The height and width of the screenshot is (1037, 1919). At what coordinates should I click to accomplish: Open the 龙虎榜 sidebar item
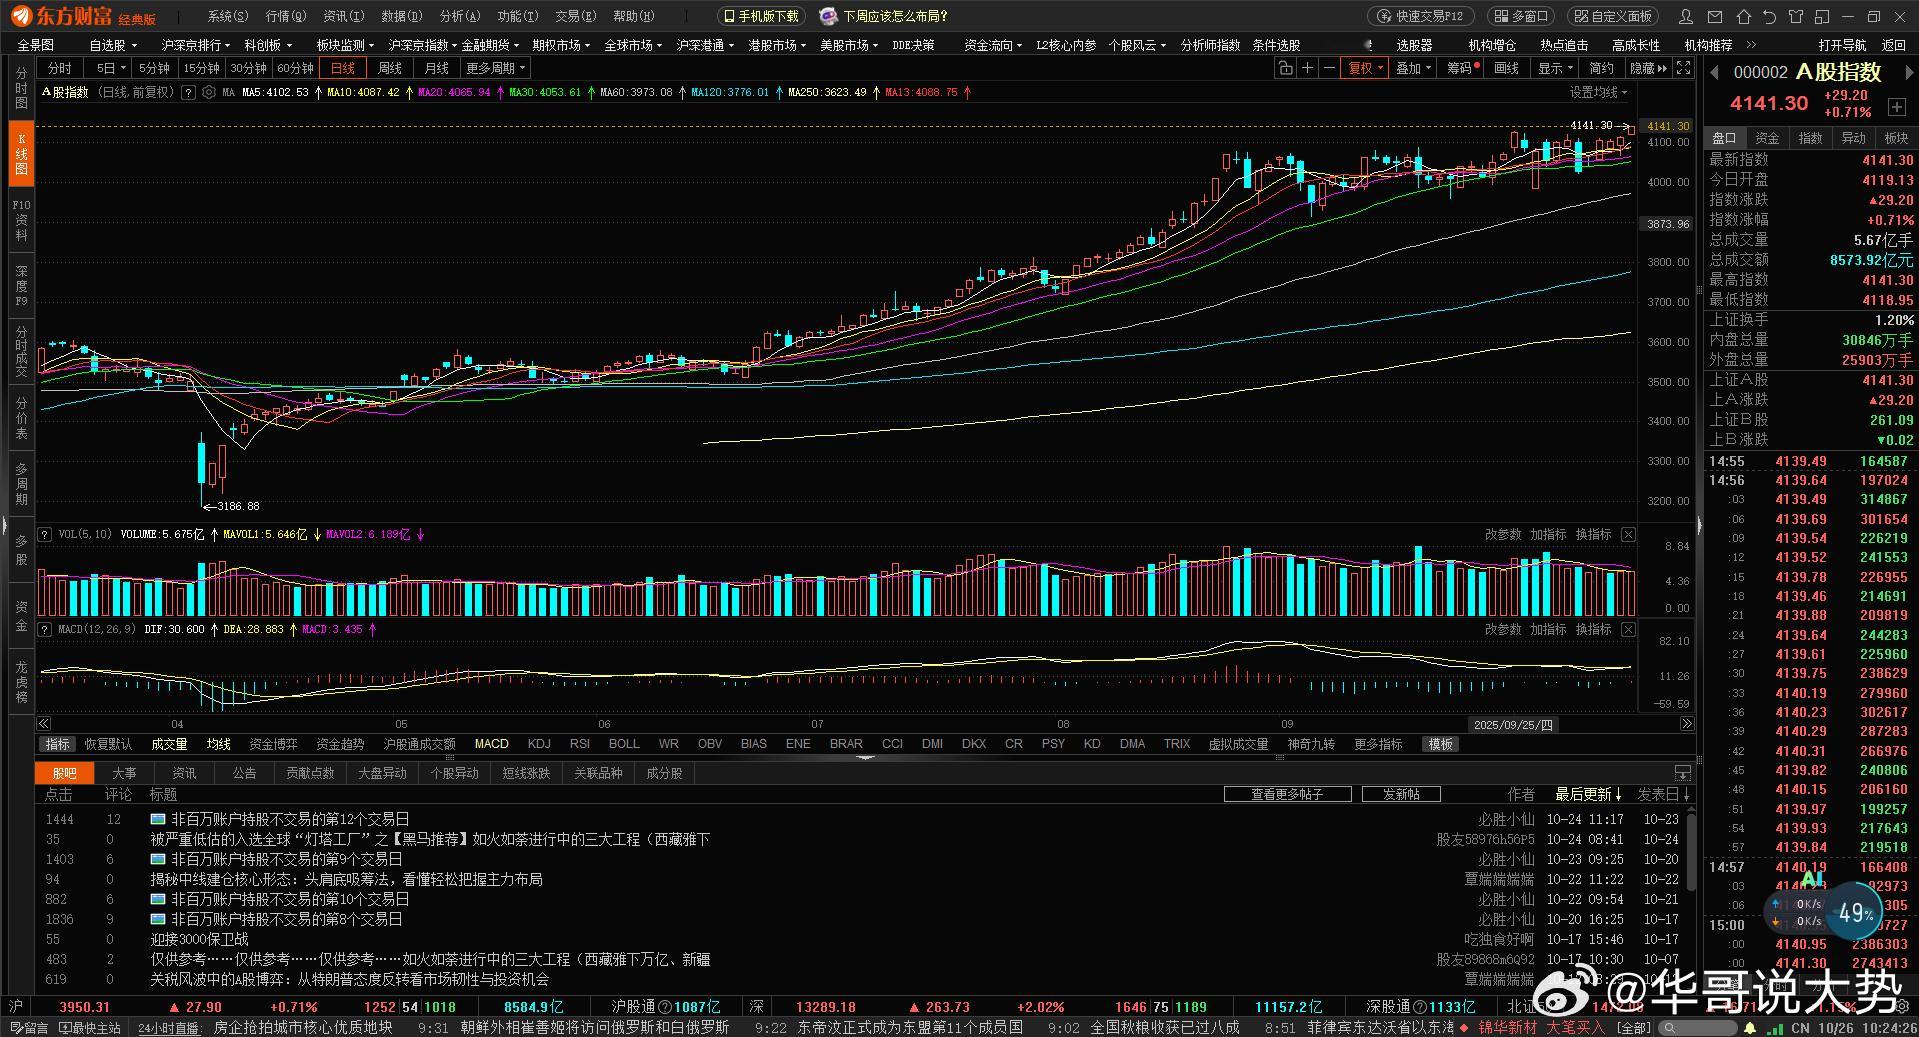click(x=21, y=682)
